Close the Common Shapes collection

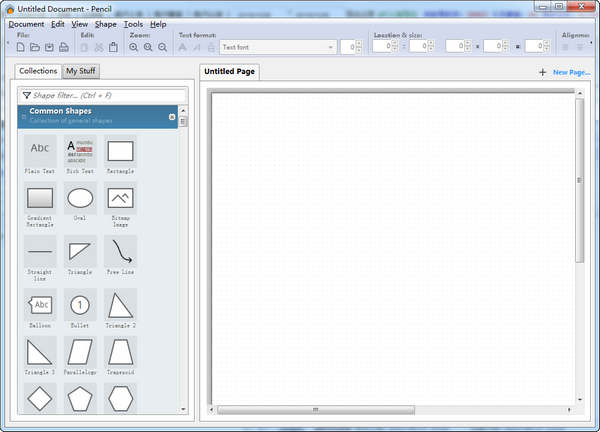(x=172, y=117)
